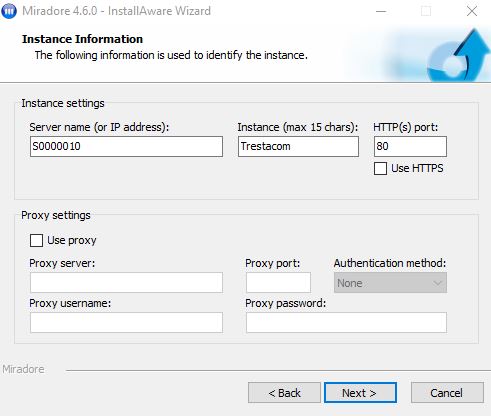This screenshot has height=416, width=491.
Task: Enable the Use HTTPS checkbox
Action: (x=380, y=168)
